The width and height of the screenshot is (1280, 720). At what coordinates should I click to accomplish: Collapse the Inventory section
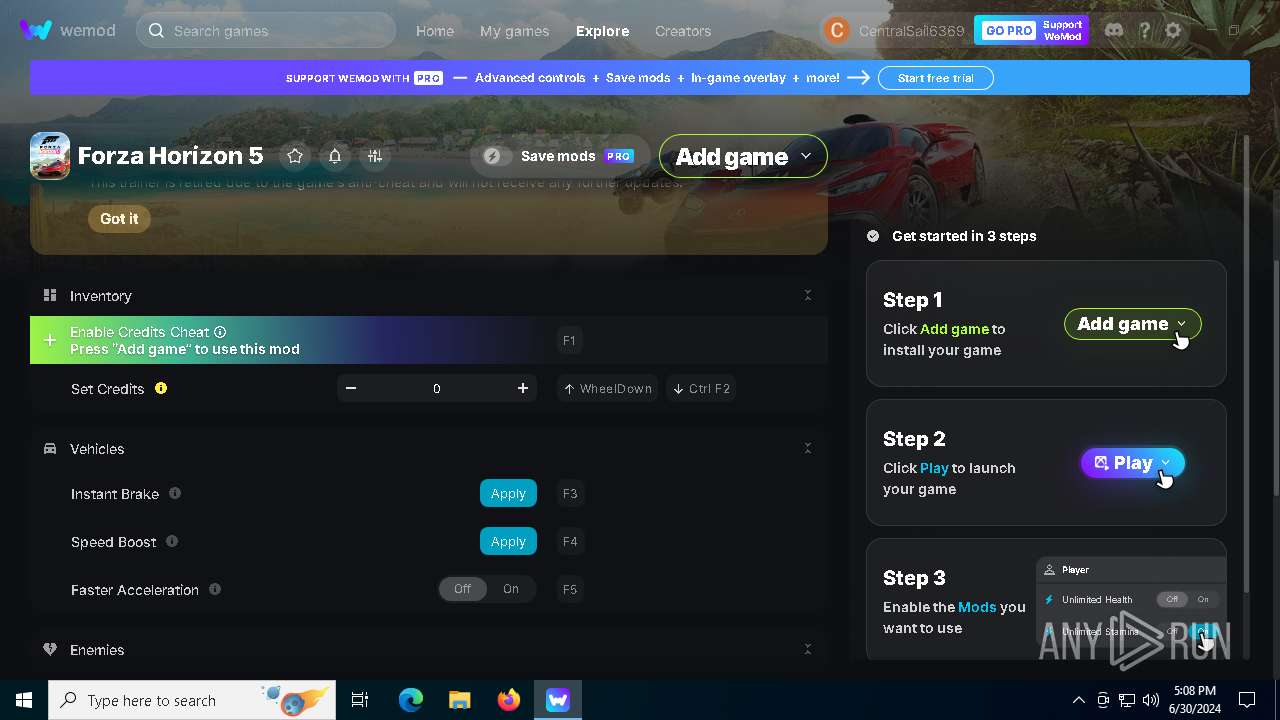coord(808,295)
